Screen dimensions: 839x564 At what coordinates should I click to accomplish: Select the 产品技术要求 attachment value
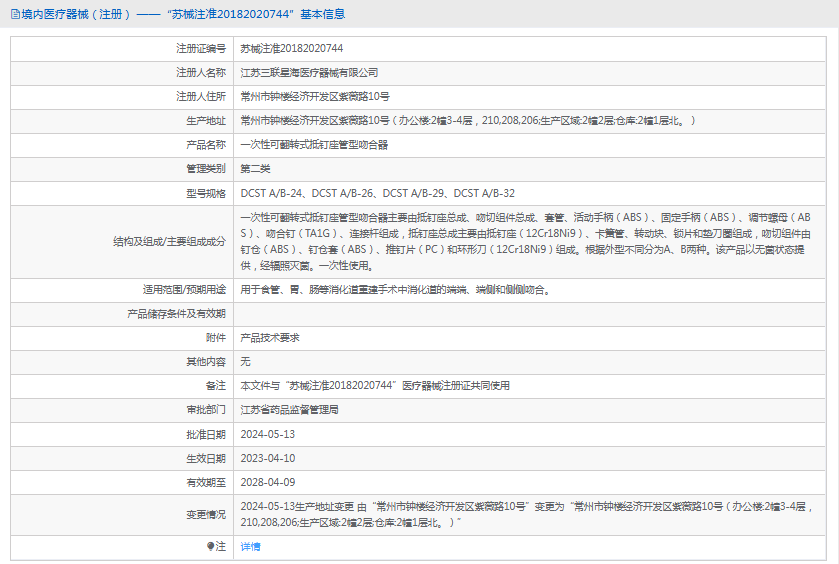(x=270, y=338)
